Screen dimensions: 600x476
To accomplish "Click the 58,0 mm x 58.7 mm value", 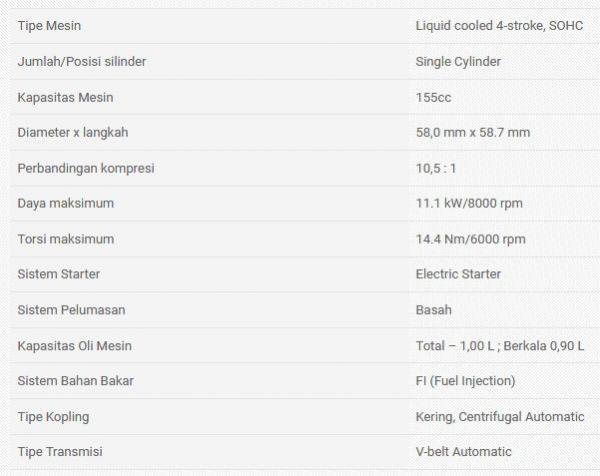I will 472,132.
